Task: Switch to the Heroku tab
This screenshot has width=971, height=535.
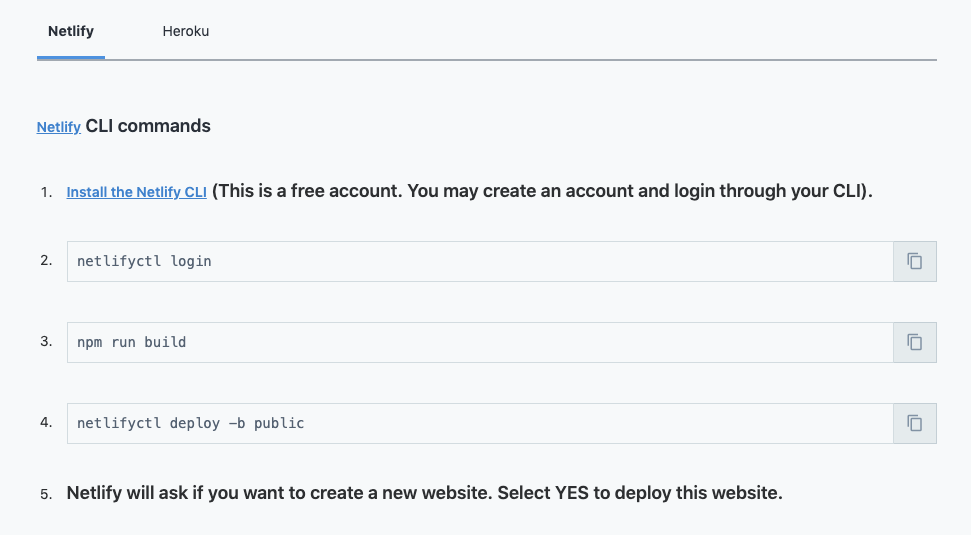Action: click(x=186, y=31)
